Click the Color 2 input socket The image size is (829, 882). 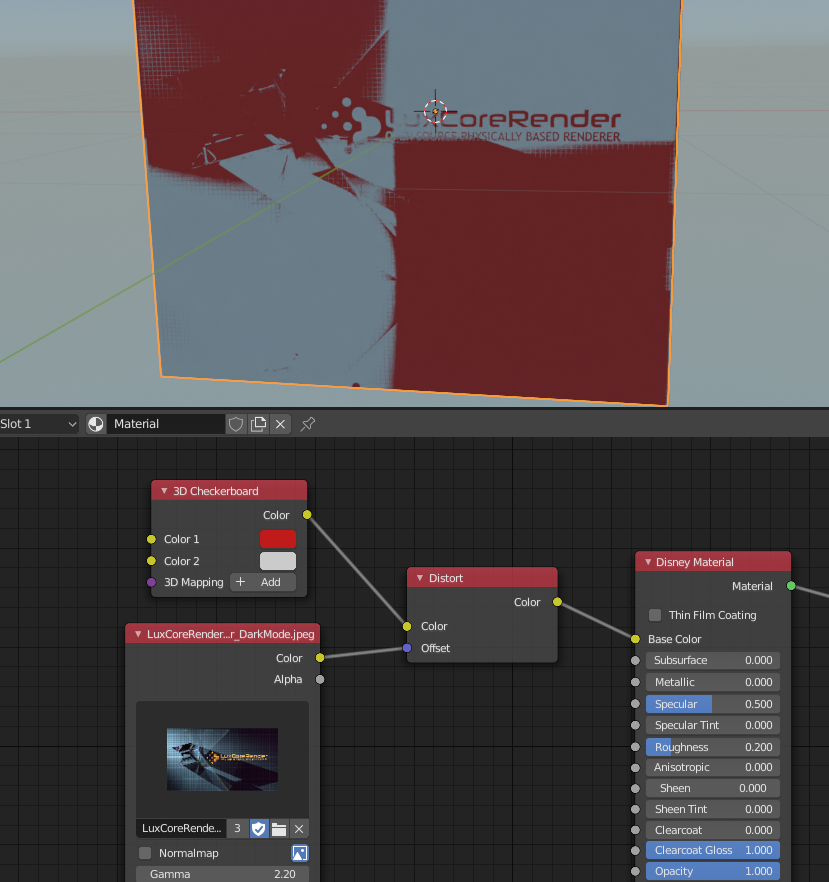(151, 561)
